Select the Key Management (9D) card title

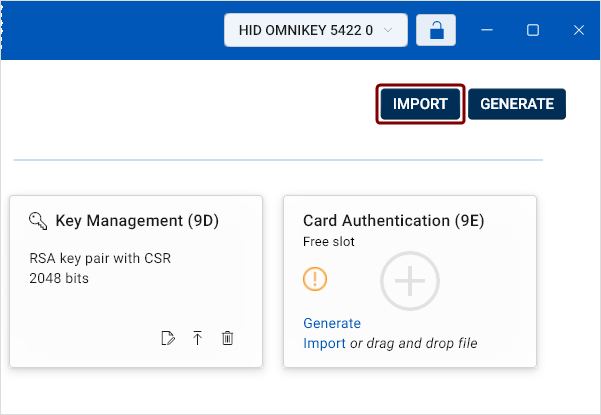(136, 221)
